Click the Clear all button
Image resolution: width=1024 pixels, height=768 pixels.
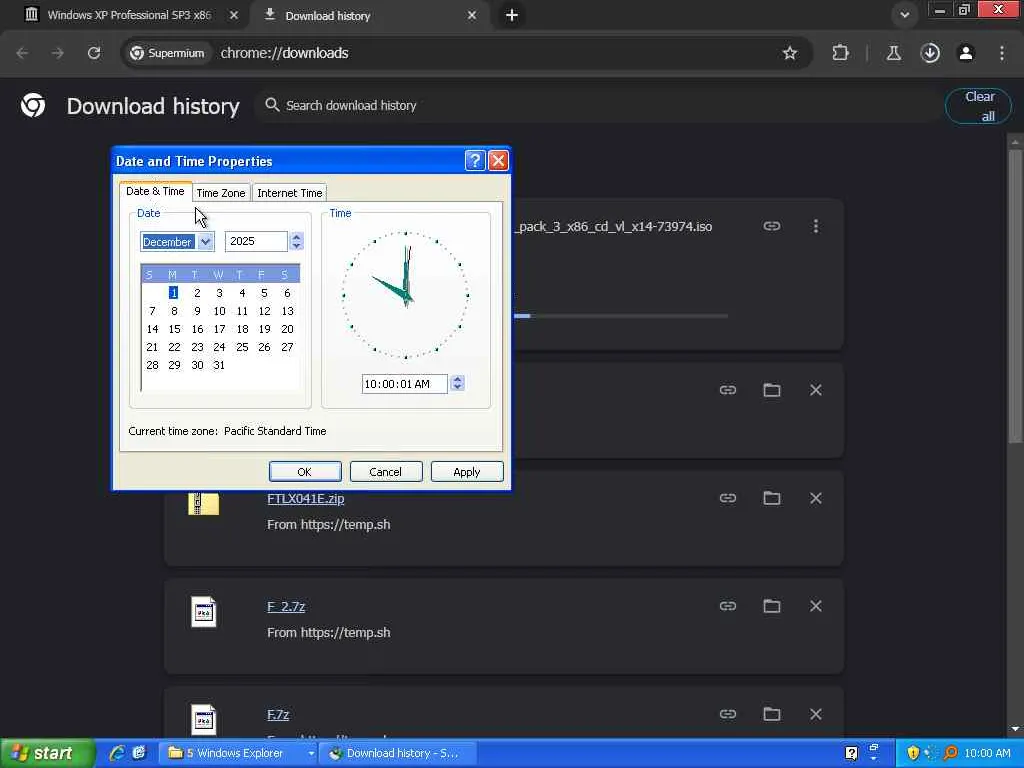[978, 106]
